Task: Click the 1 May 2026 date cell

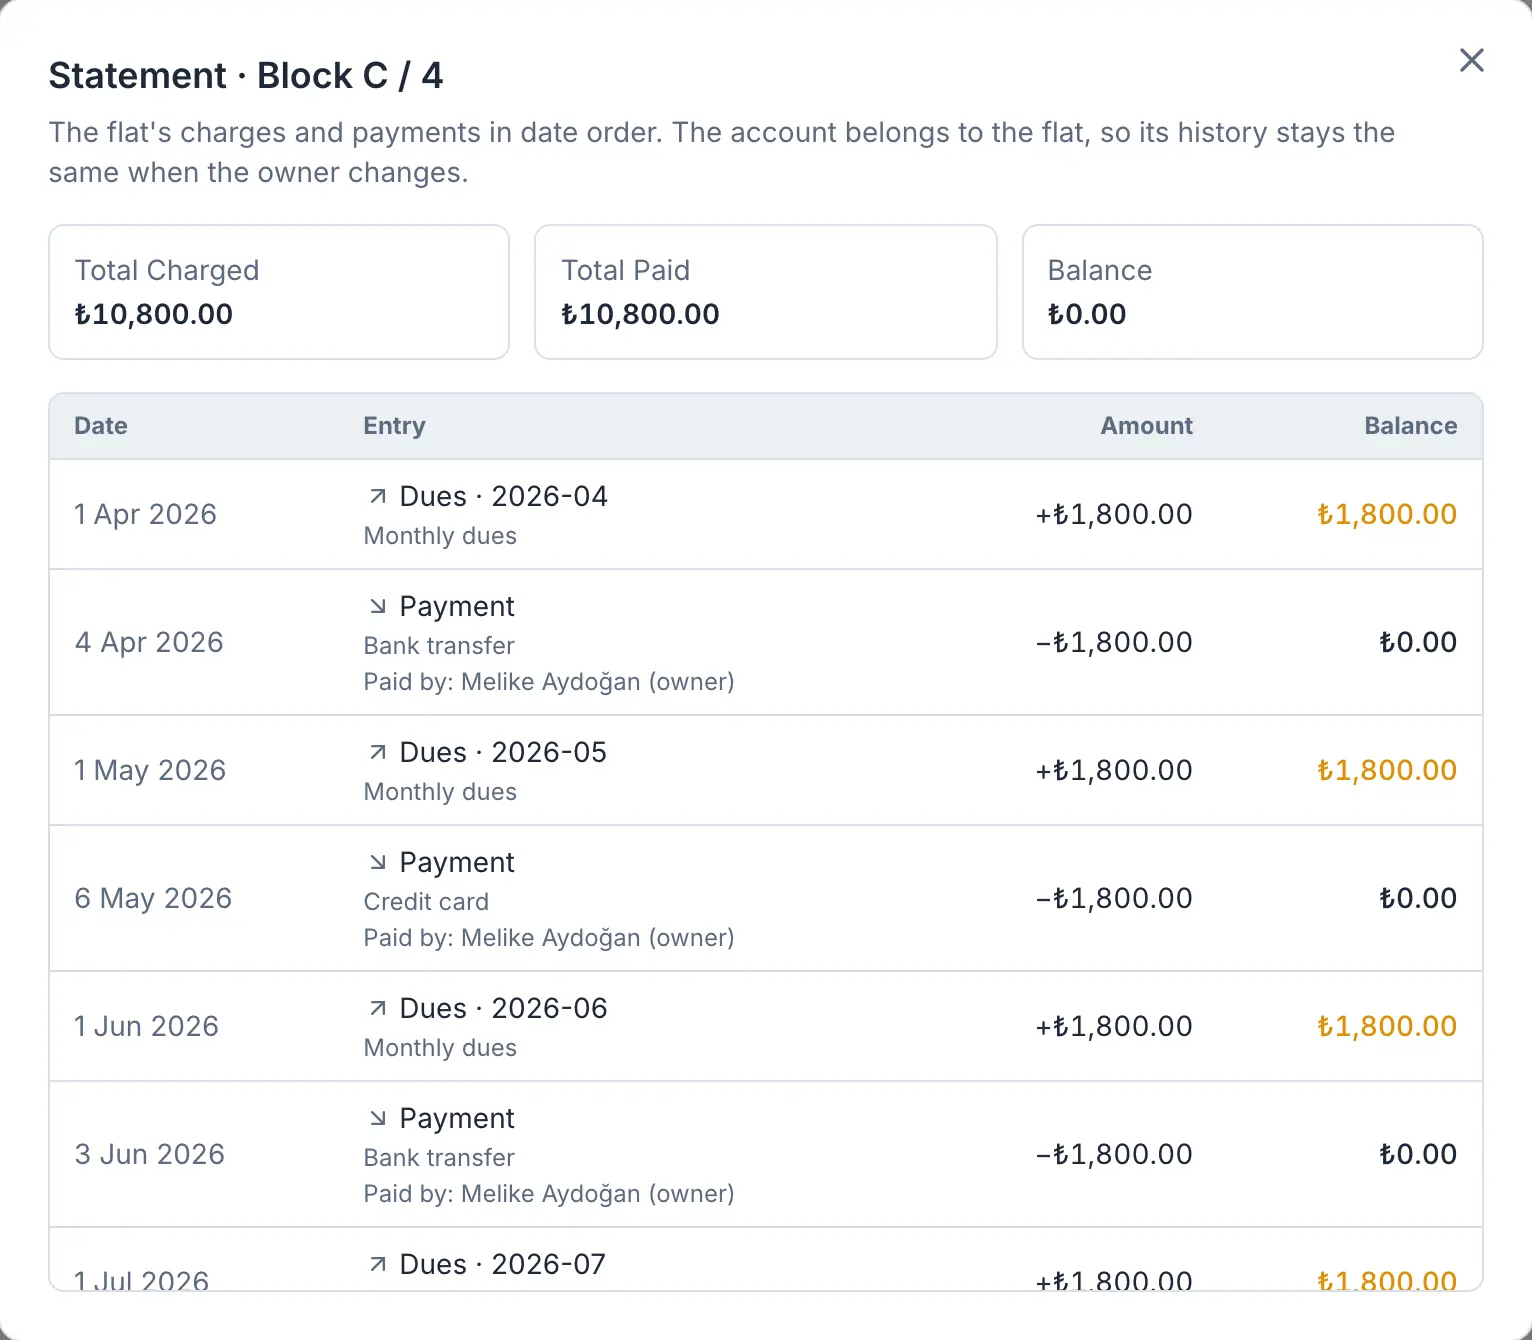Action: tap(150, 770)
